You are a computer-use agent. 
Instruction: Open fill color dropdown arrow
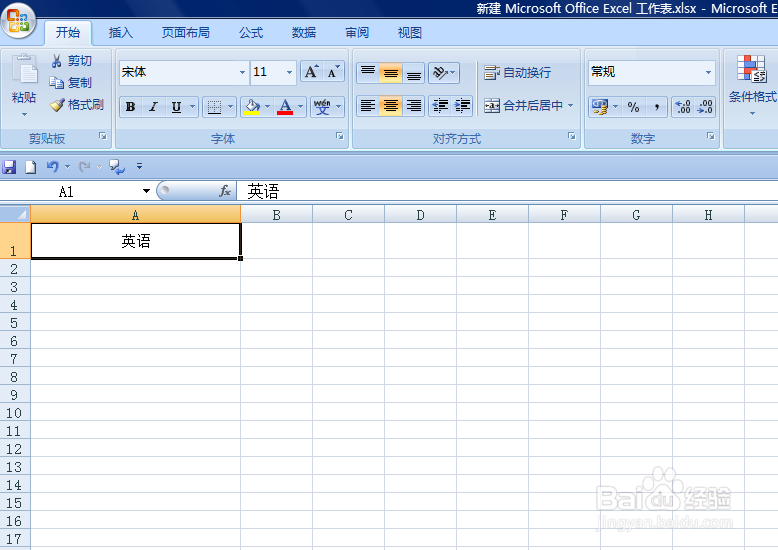(267, 107)
